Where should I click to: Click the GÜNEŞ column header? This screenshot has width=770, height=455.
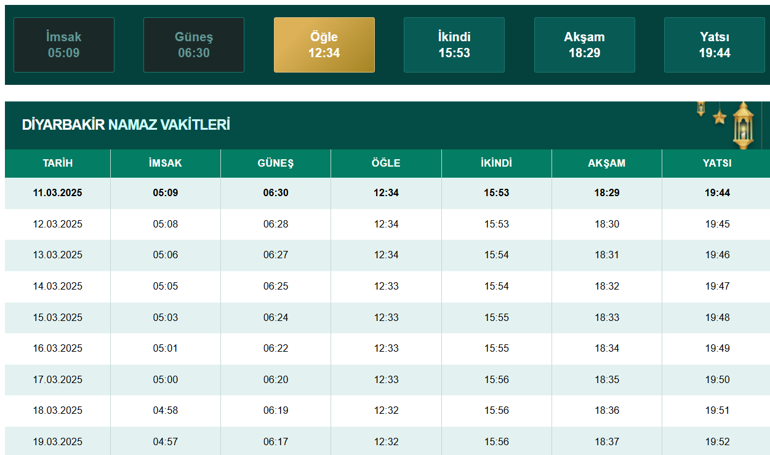point(275,163)
